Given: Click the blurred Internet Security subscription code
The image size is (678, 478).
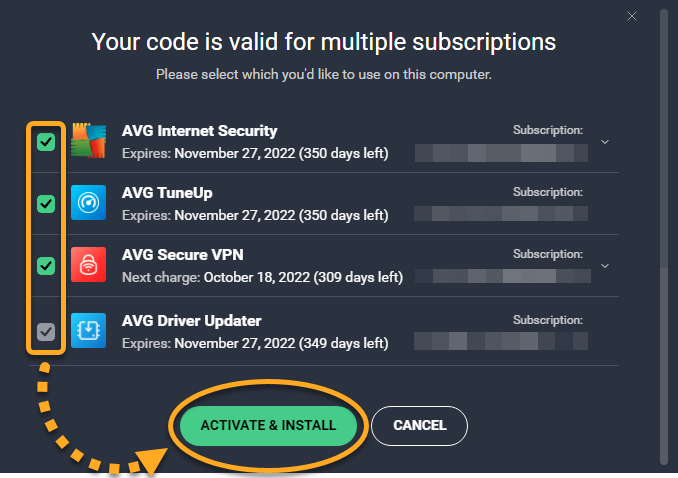Looking at the screenshot, I should click(501, 153).
